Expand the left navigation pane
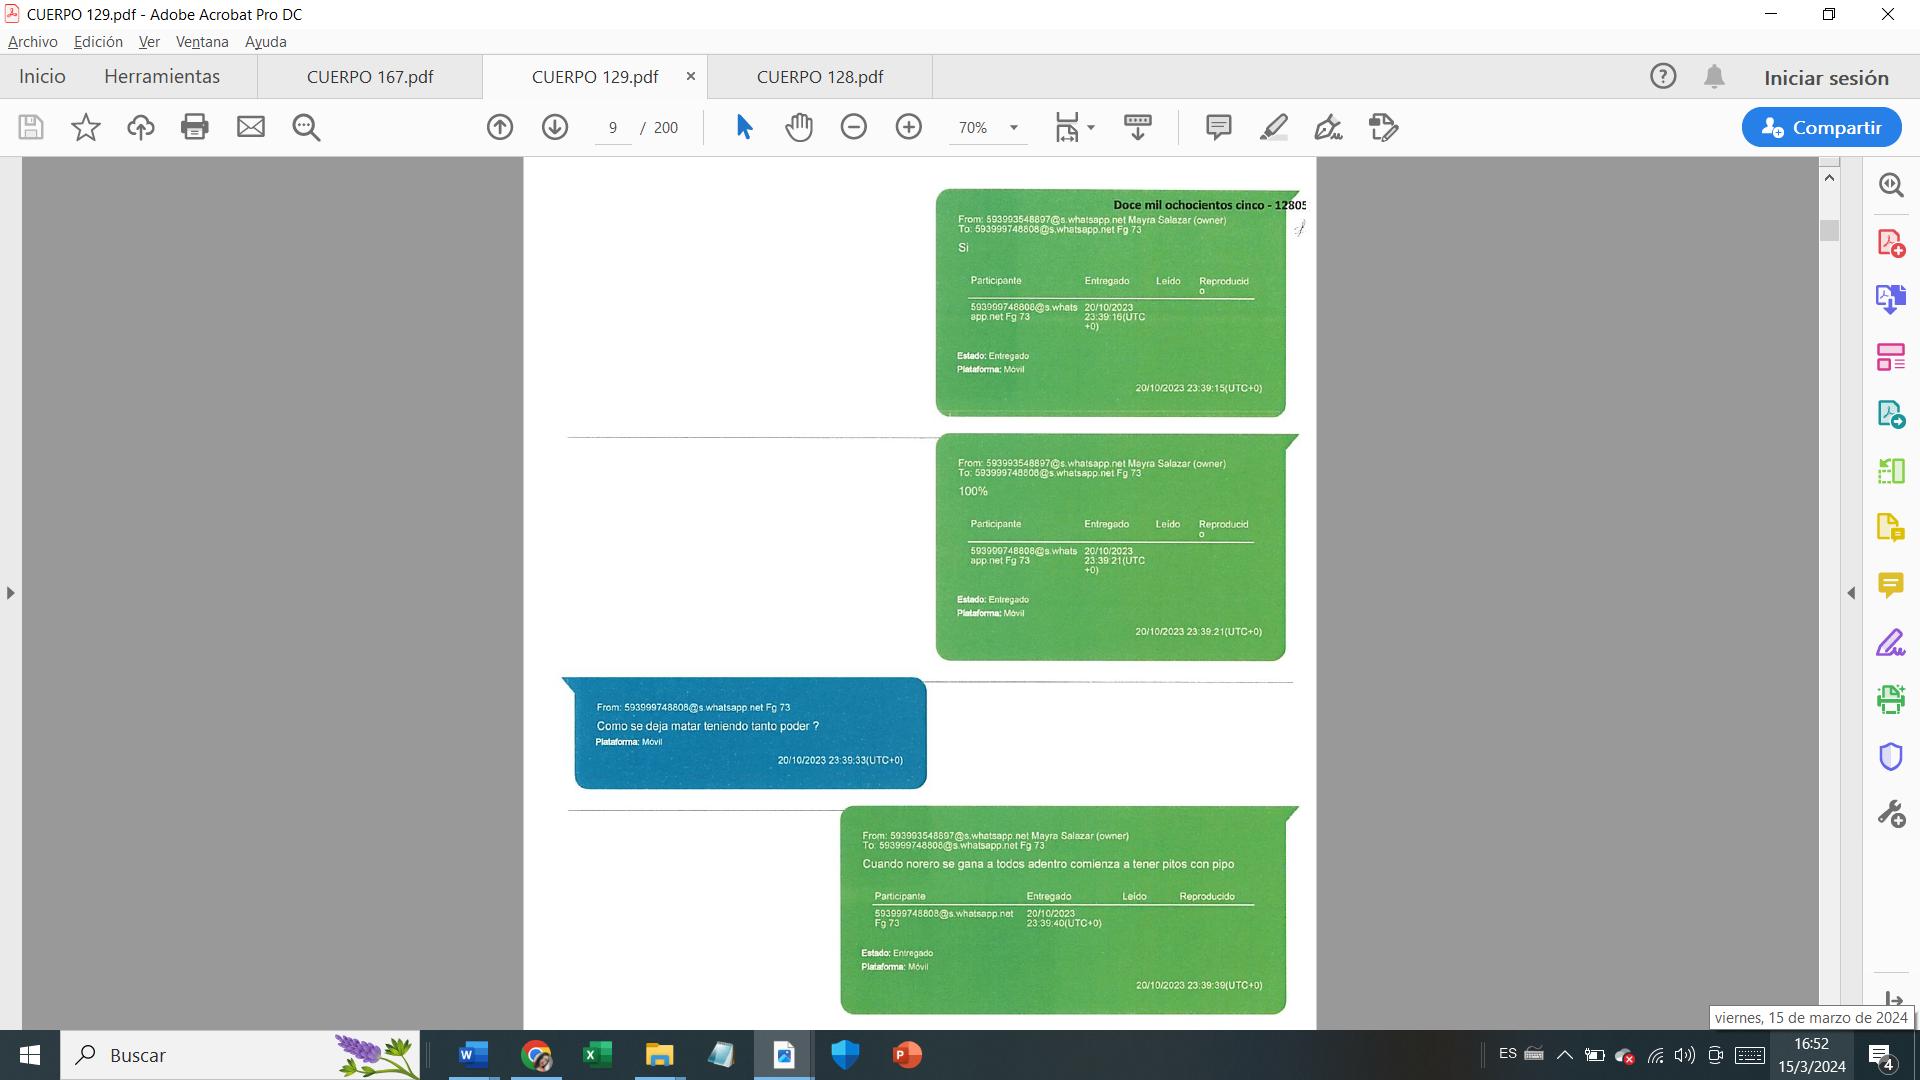Image resolution: width=1920 pixels, height=1080 pixels. pyautogui.click(x=10, y=593)
